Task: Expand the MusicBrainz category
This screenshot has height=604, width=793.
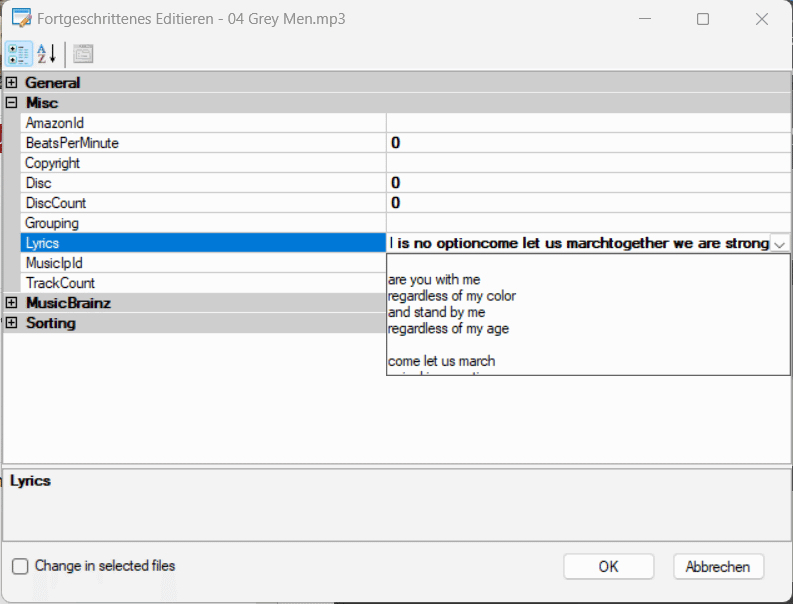Action: click(12, 303)
